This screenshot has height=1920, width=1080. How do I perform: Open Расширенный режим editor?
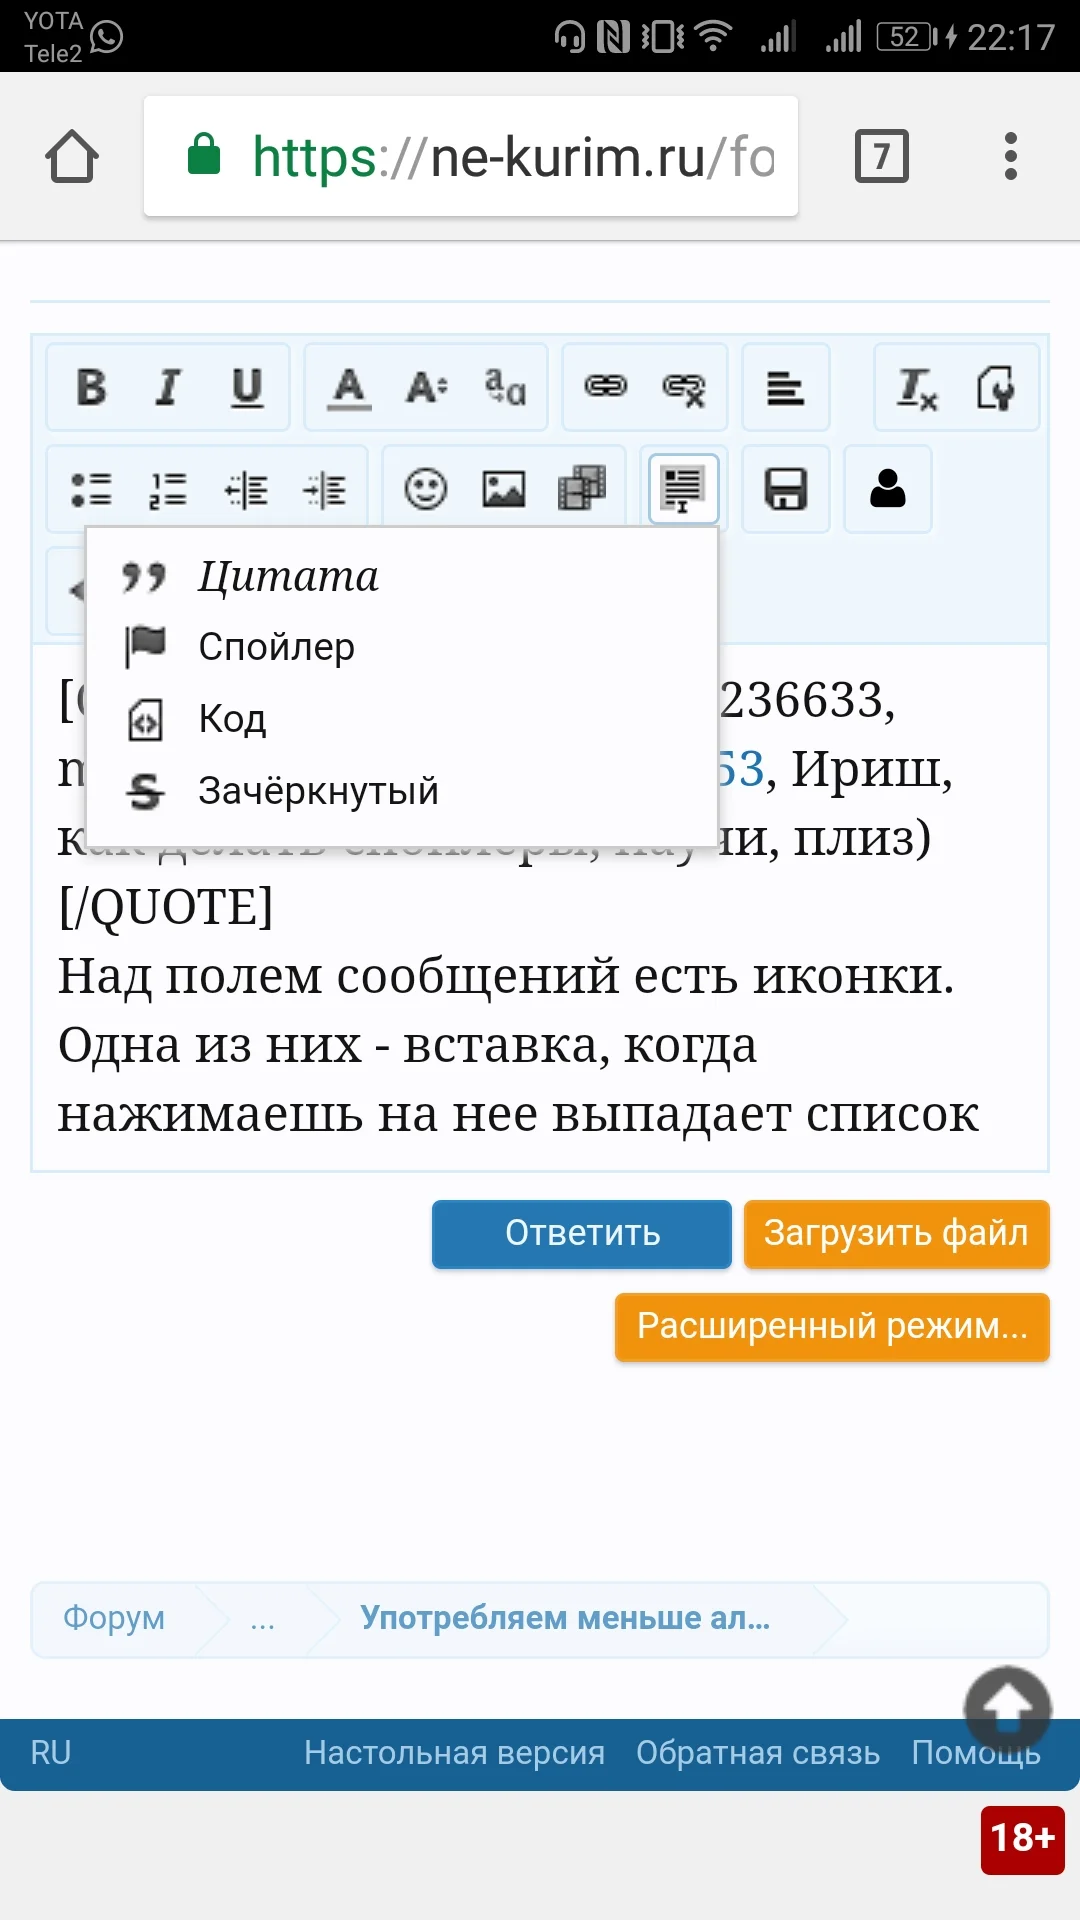(832, 1327)
